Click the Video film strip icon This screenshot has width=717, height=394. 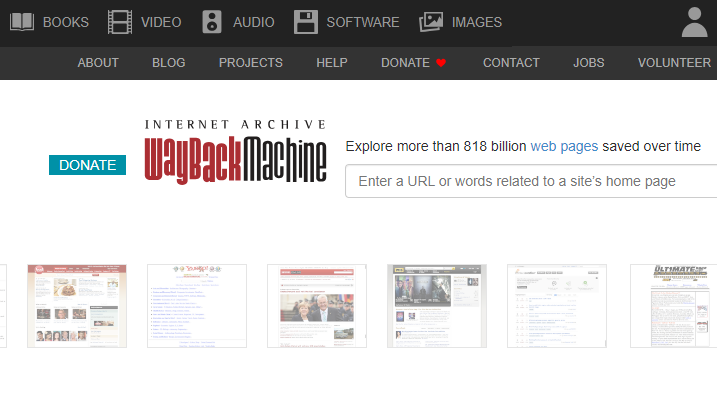click(x=120, y=22)
